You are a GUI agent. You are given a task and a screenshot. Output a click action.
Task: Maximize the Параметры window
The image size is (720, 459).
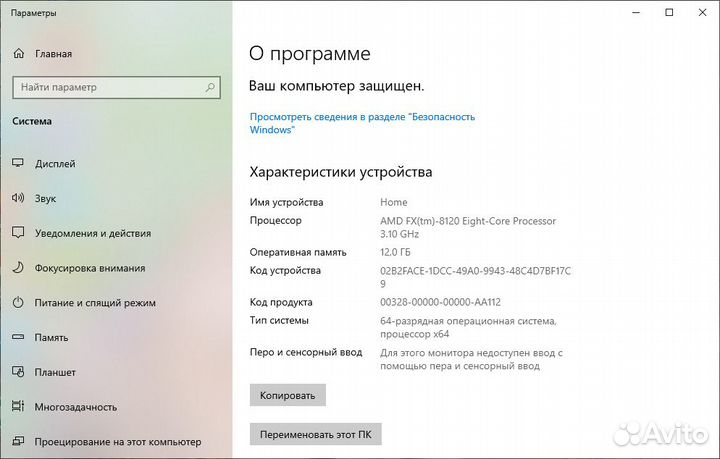click(669, 13)
